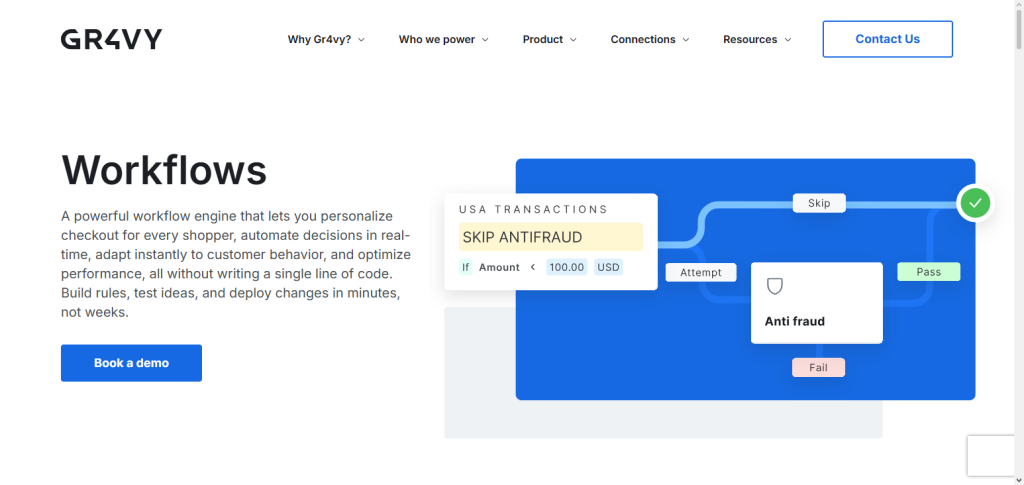Click the green checkmark circle icon
This screenshot has width=1024, height=485.
pyautogui.click(x=975, y=204)
